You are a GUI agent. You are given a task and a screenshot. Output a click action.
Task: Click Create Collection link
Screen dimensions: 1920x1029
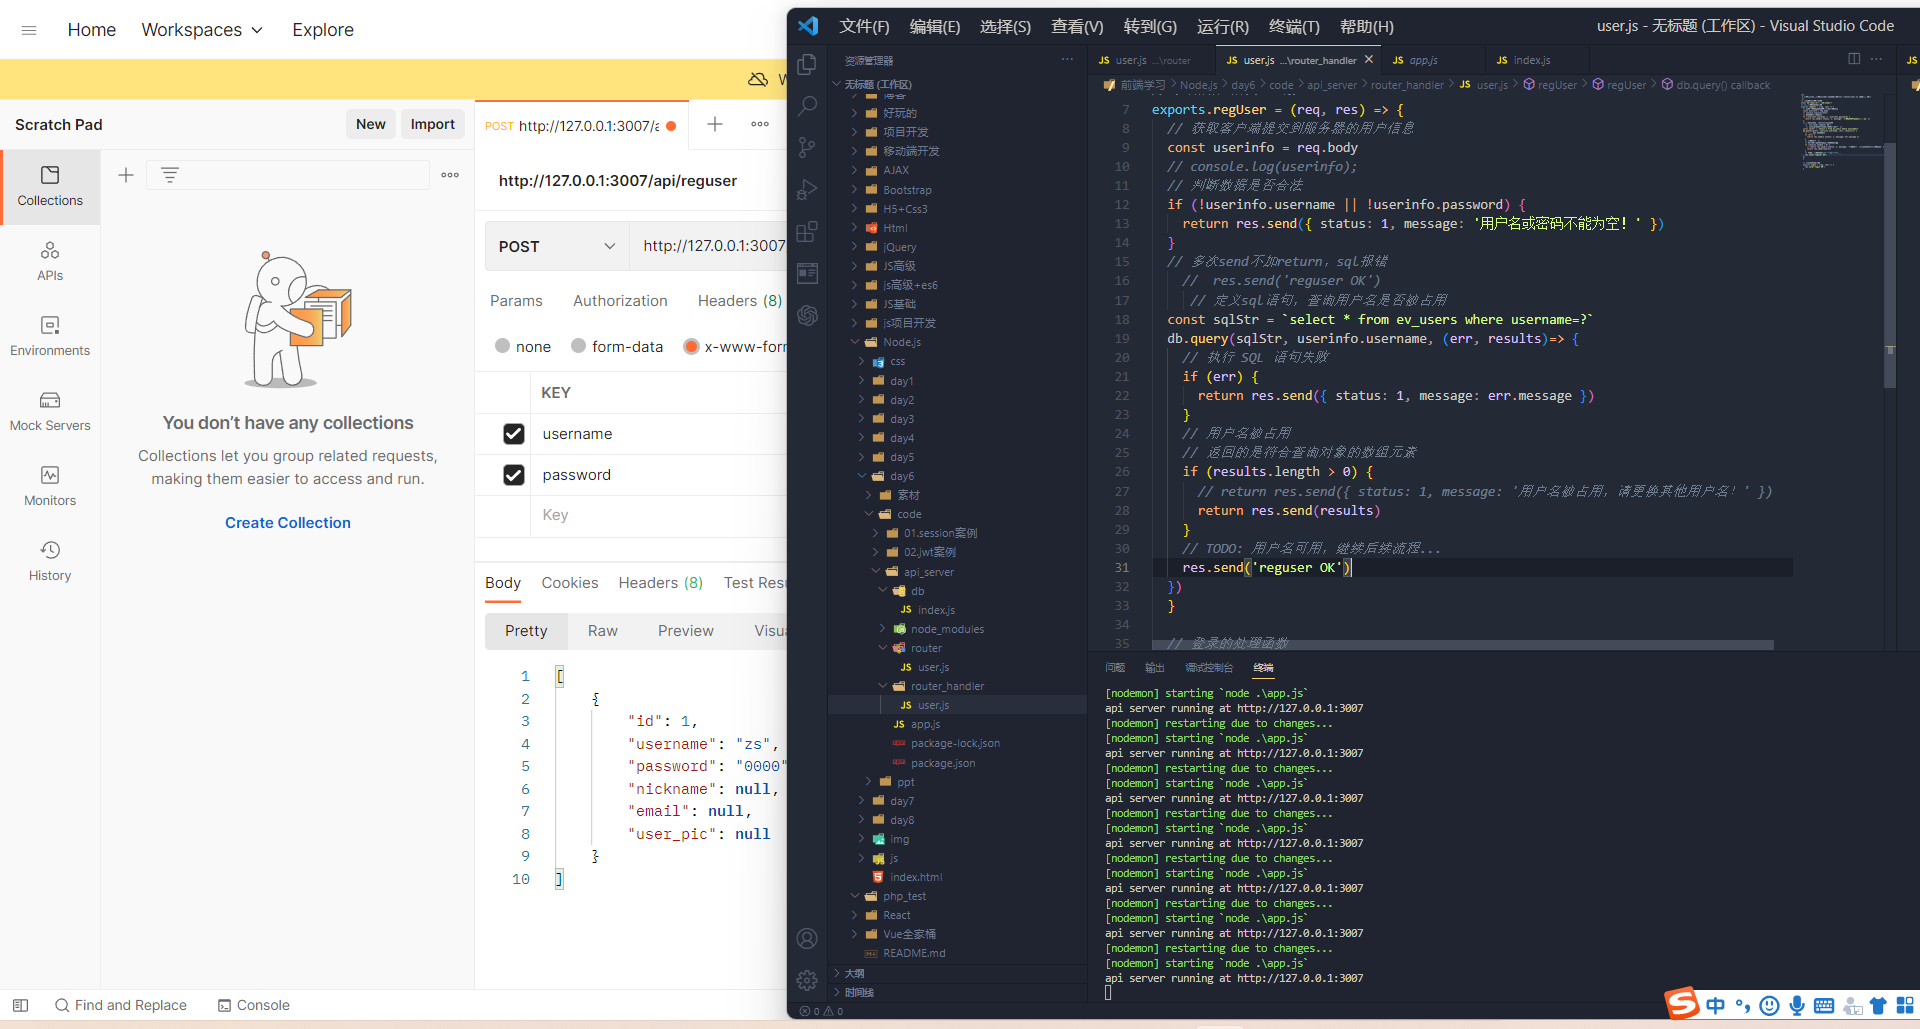click(288, 523)
